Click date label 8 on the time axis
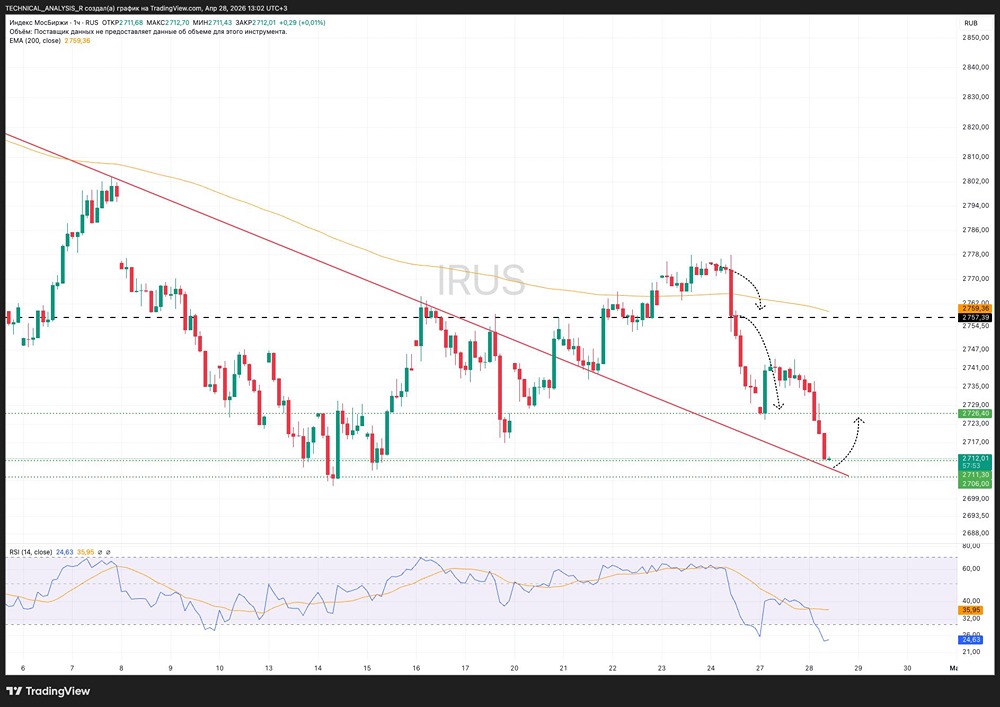Image resolution: width=1000 pixels, height=707 pixels. click(x=121, y=668)
